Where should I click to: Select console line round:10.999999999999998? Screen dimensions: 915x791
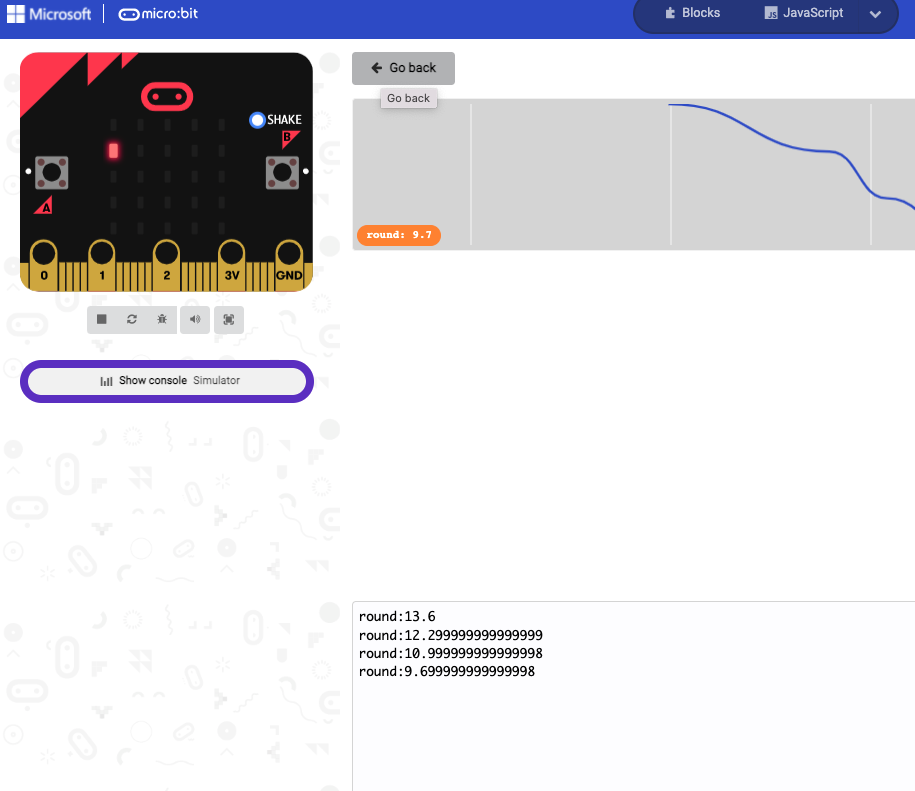tap(450, 653)
